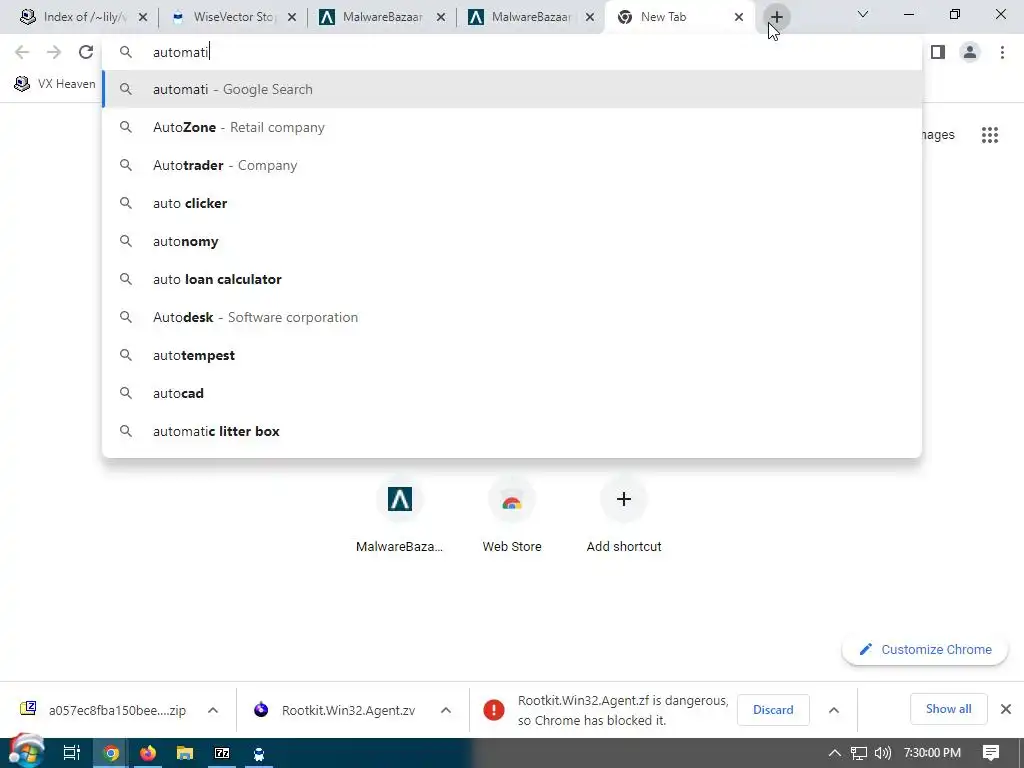Screen dimensions: 1024x768
Task: Open volume control tray icon
Action: click(x=883, y=753)
